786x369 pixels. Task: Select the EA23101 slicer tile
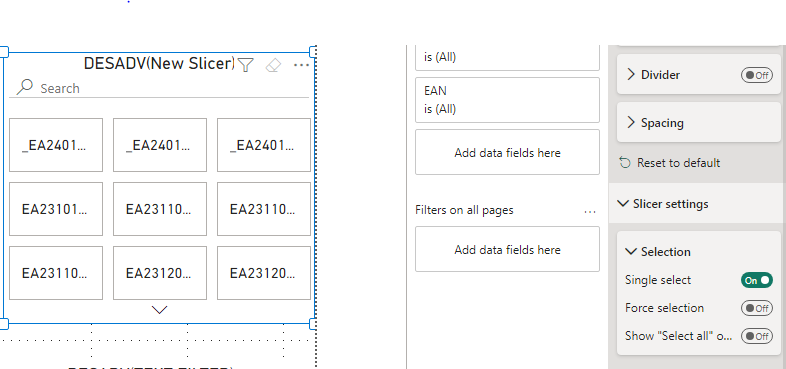click(x=56, y=209)
